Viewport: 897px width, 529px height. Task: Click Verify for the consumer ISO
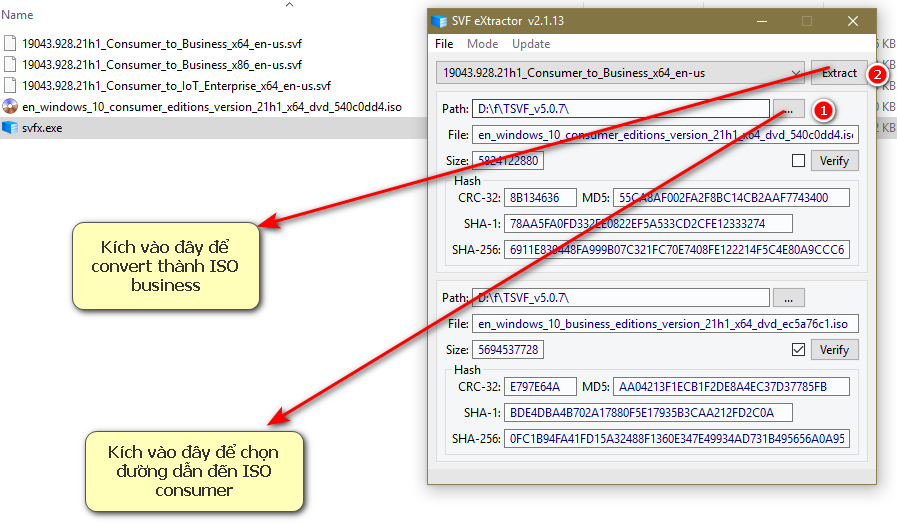click(834, 161)
